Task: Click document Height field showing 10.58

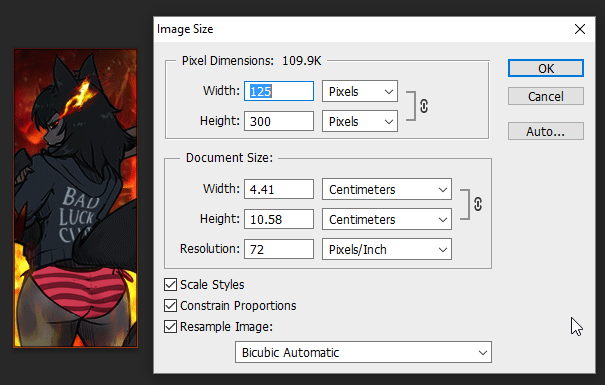Action: [x=279, y=220]
